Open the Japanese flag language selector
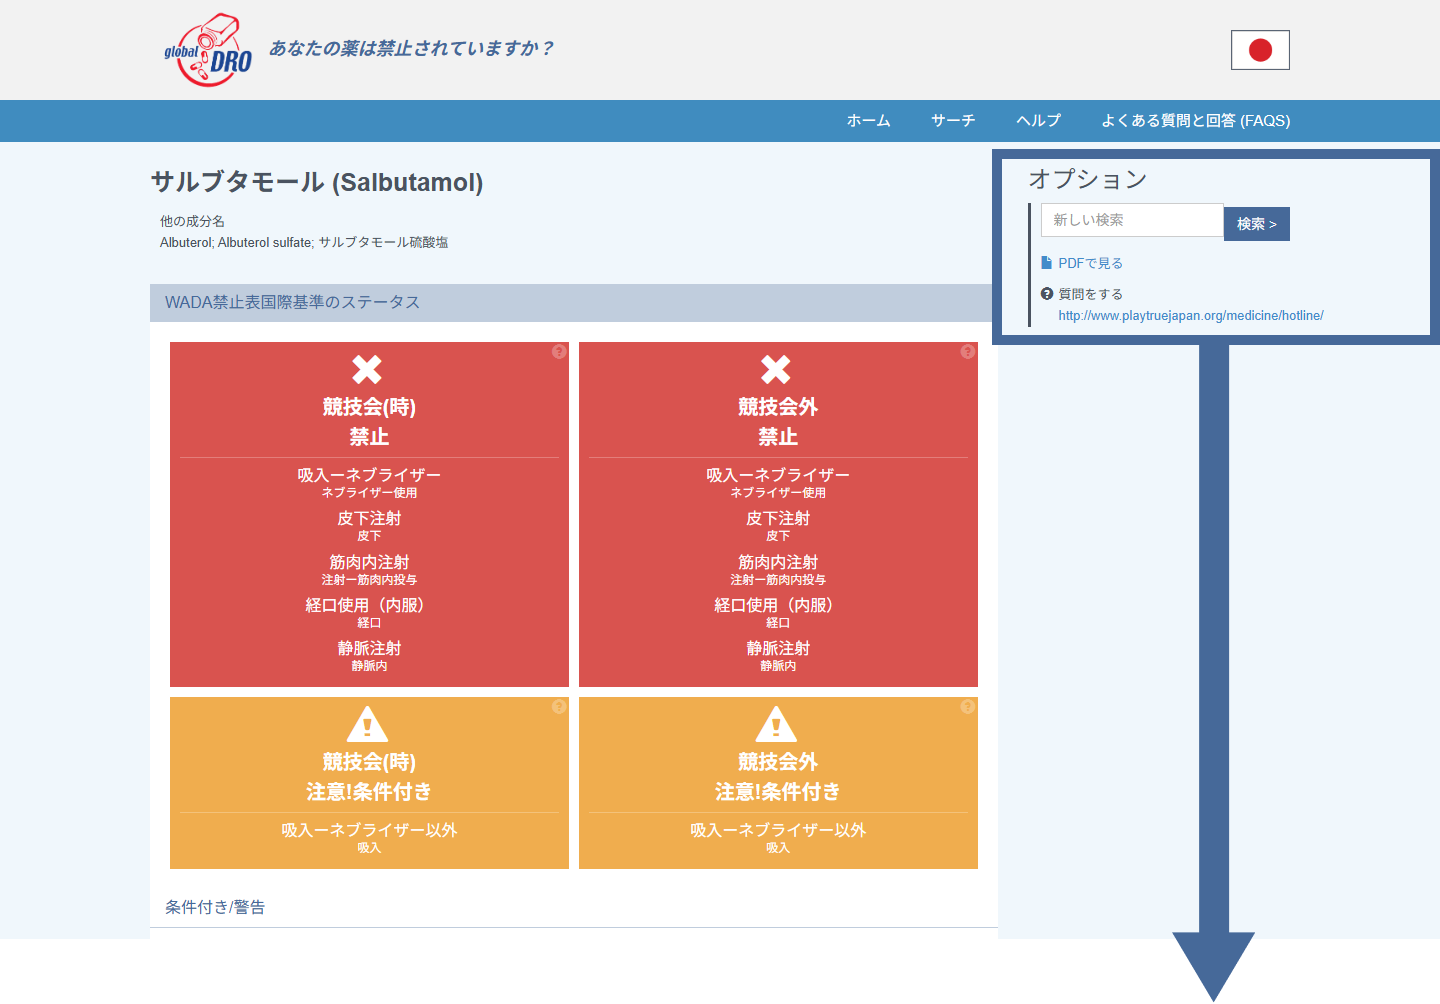1440x1004 pixels. (1259, 50)
